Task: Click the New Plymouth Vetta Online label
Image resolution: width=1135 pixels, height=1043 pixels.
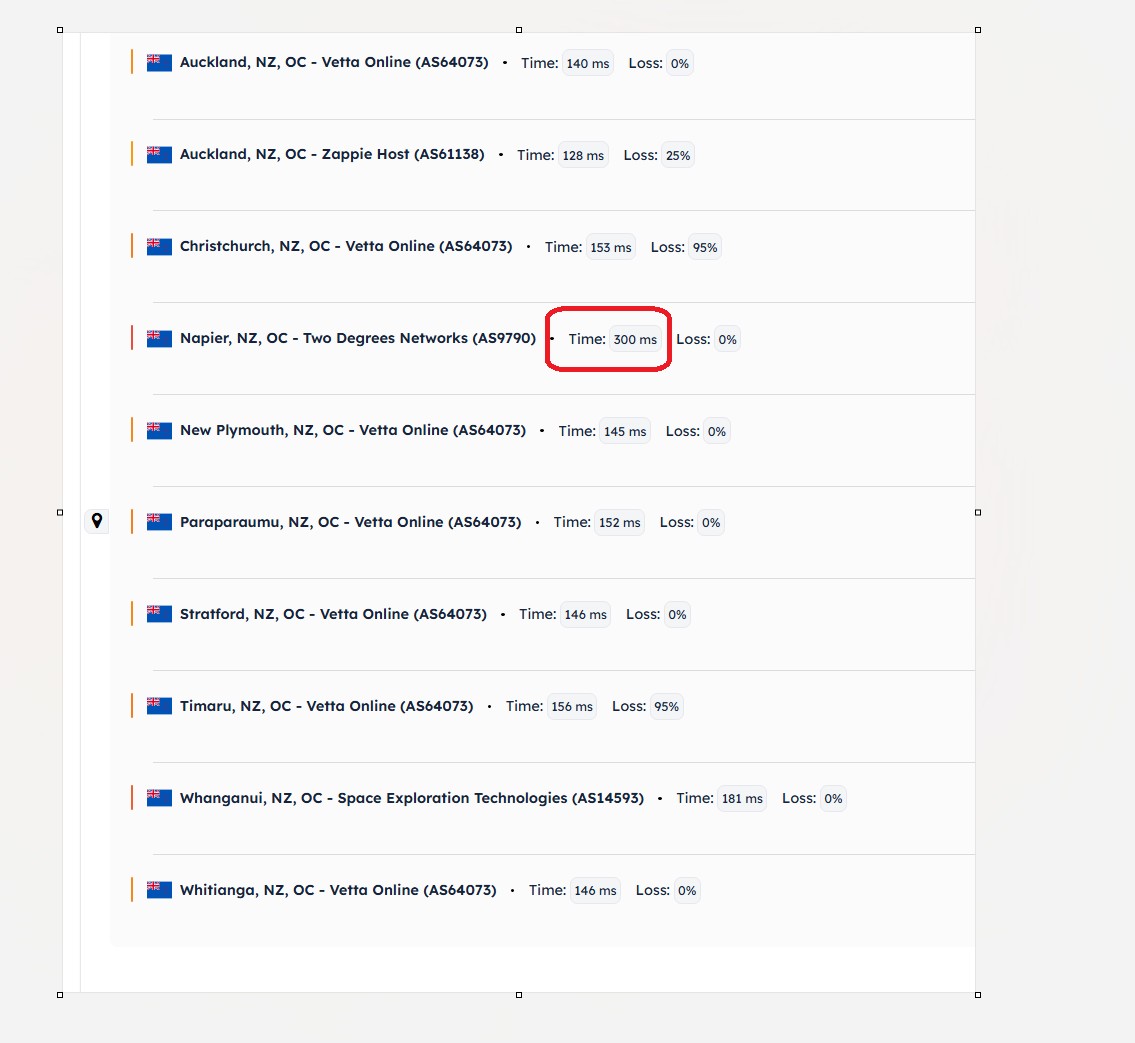Action: 352,430
